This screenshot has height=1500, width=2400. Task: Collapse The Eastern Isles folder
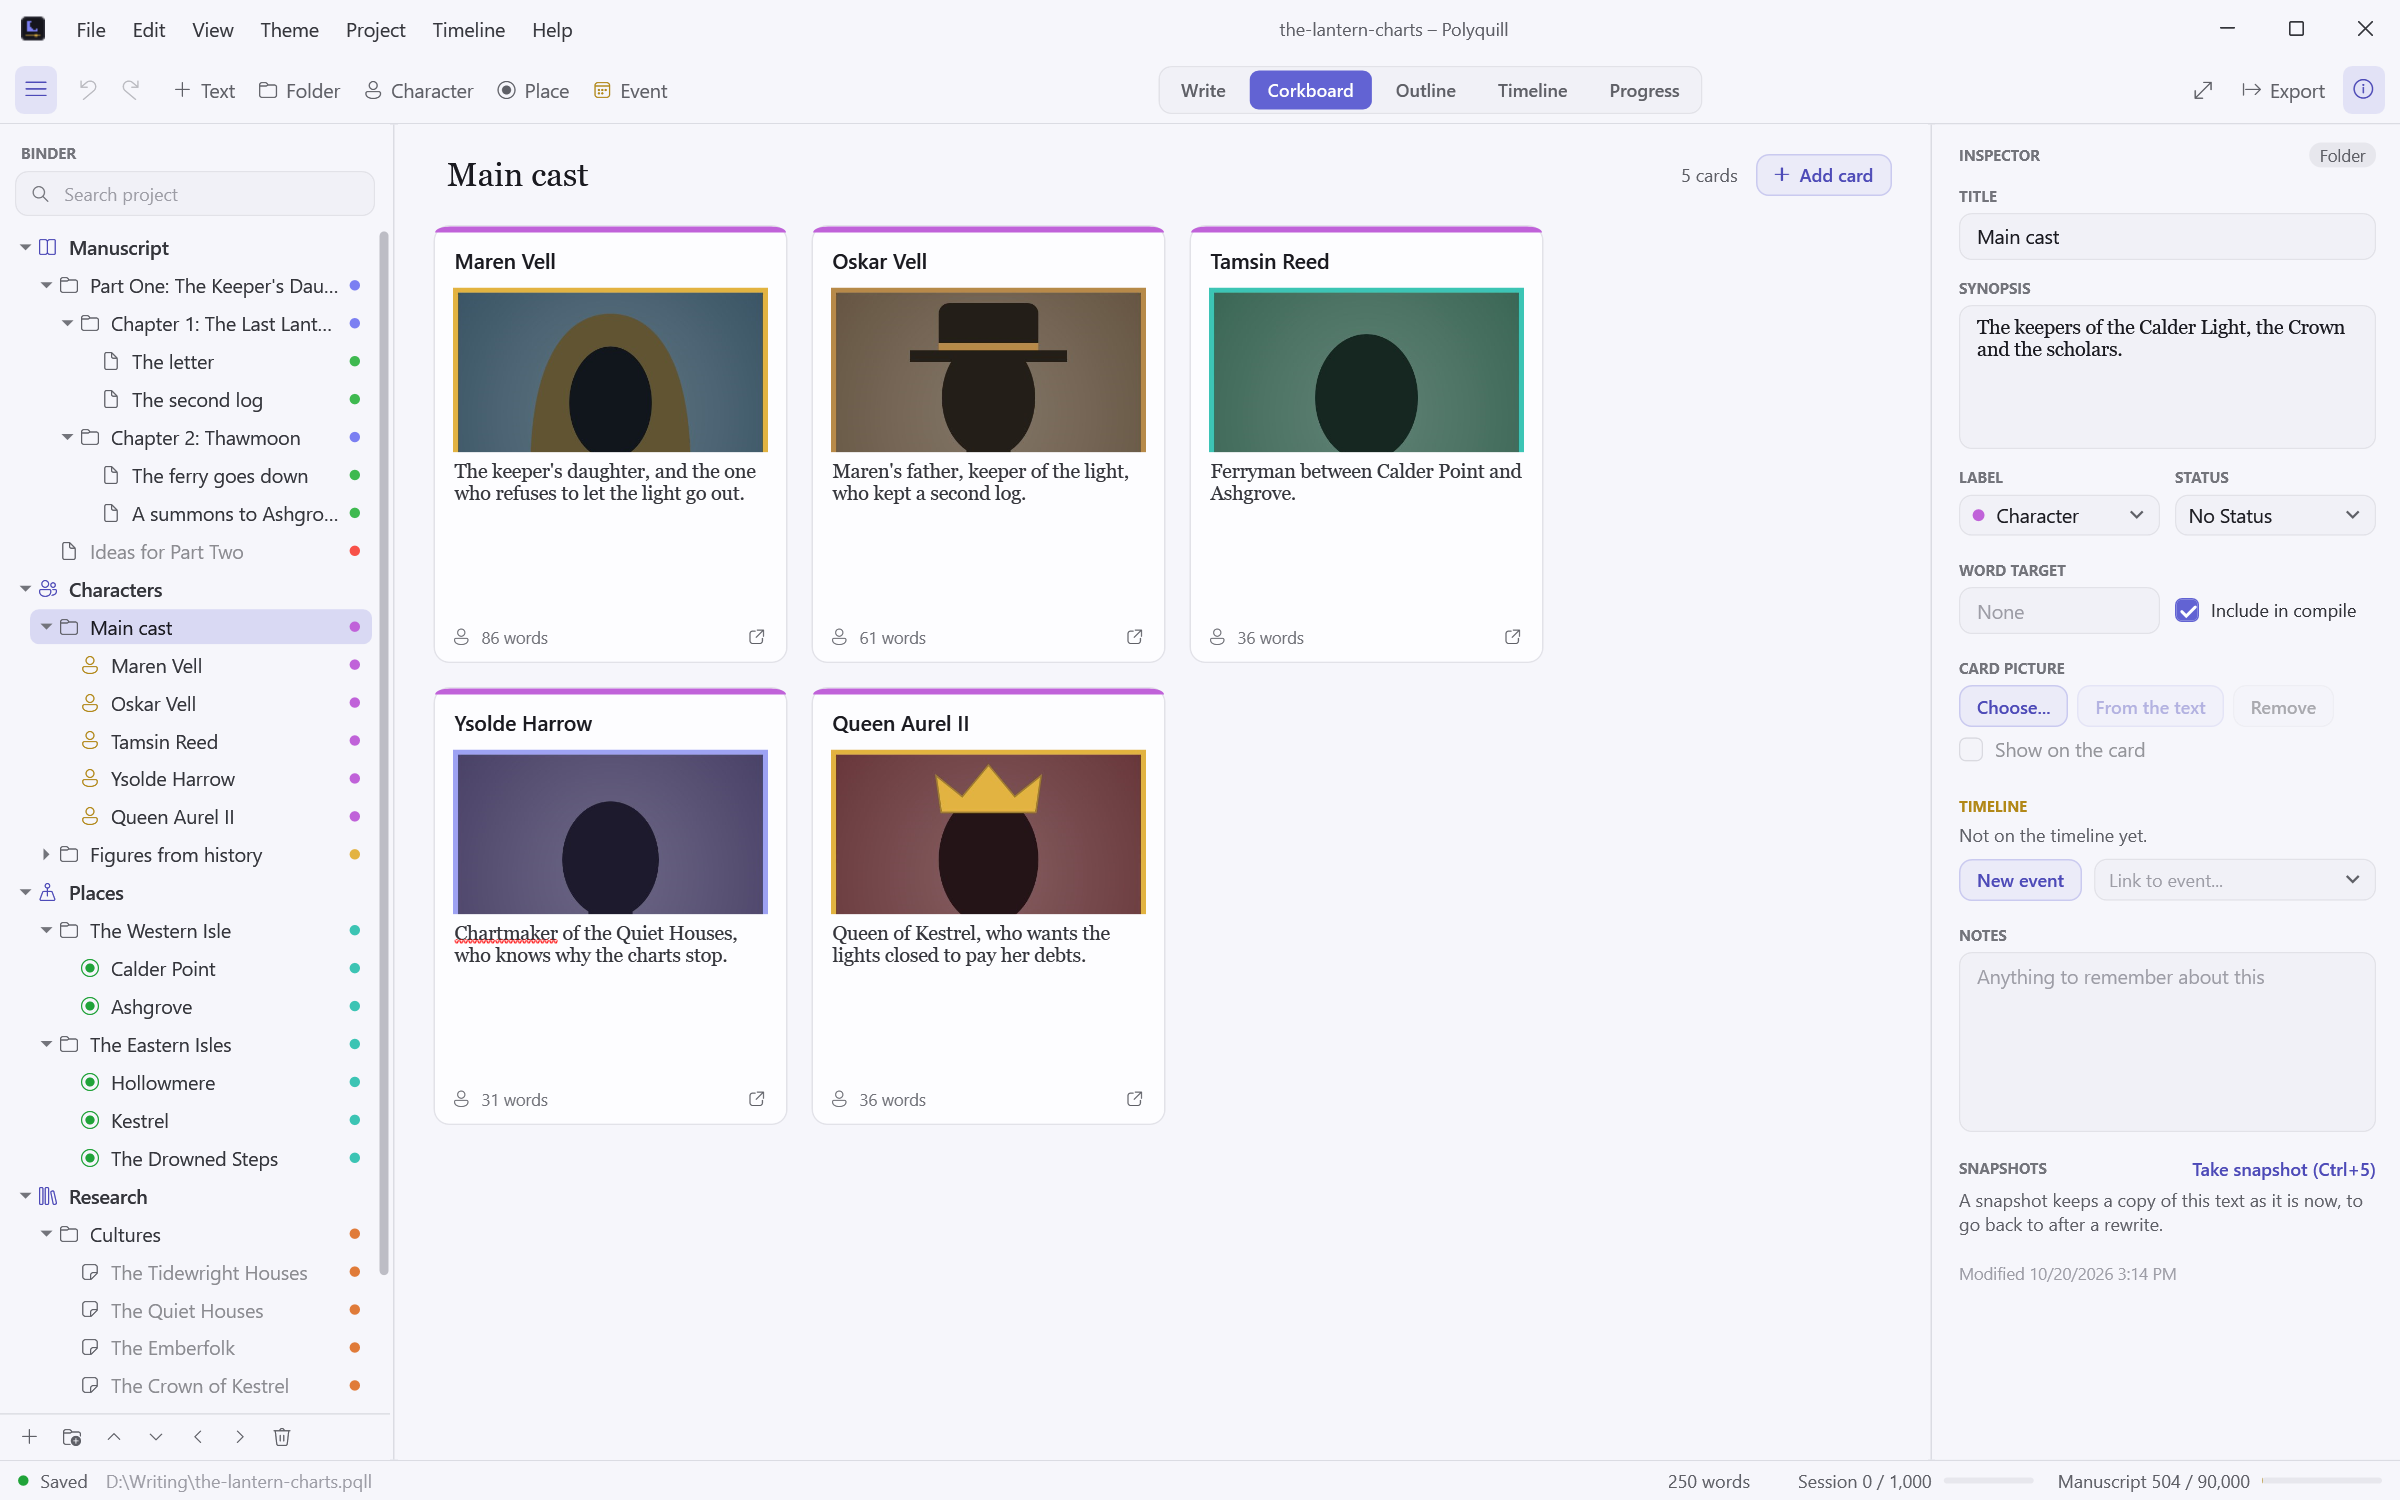tap(46, 1045)
